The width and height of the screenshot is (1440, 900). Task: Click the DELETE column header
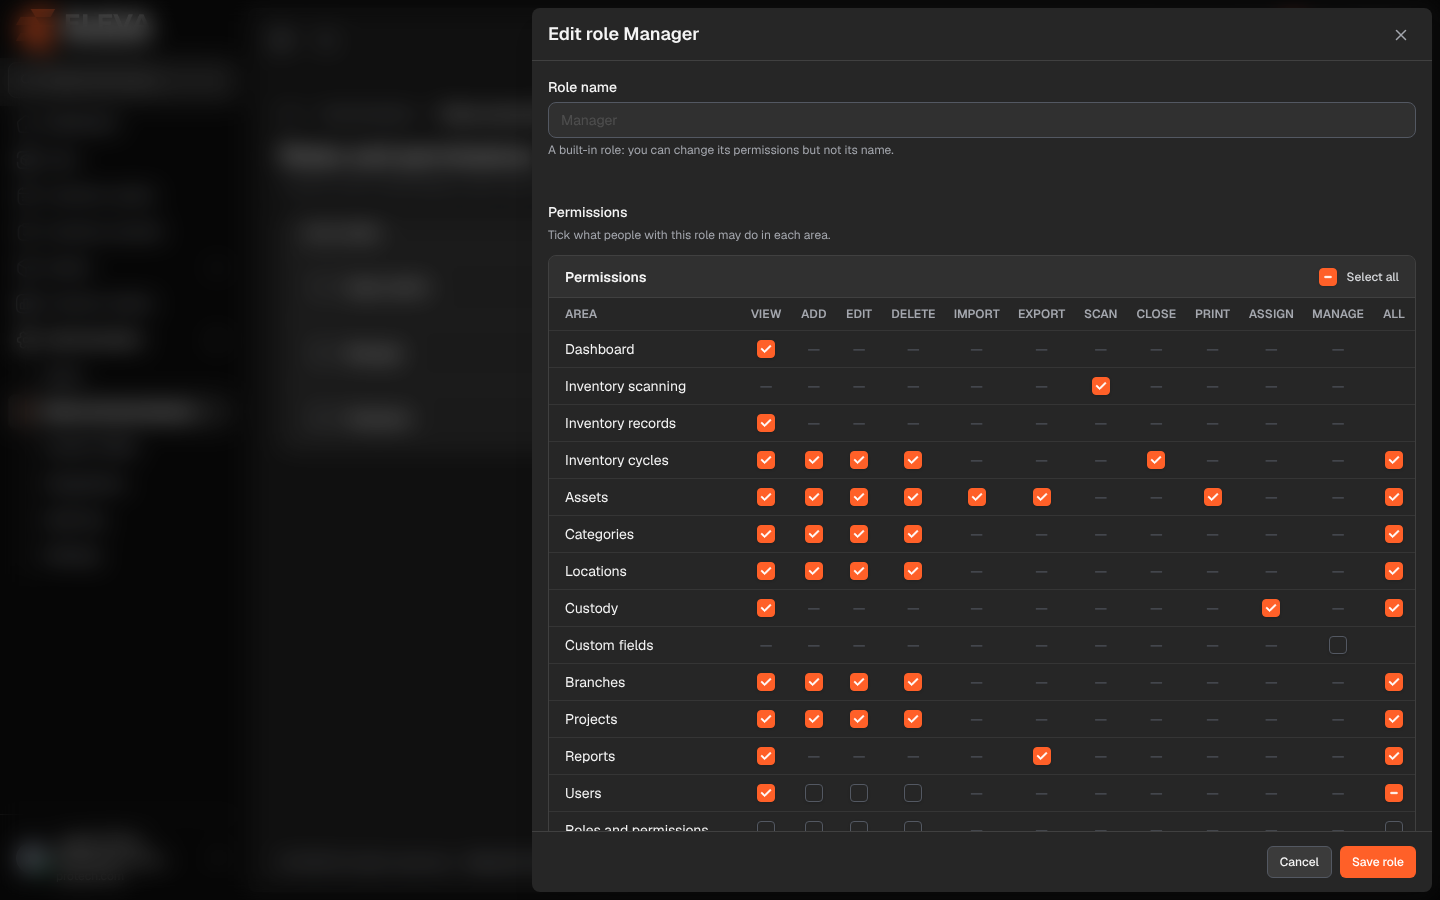(913, 314)
